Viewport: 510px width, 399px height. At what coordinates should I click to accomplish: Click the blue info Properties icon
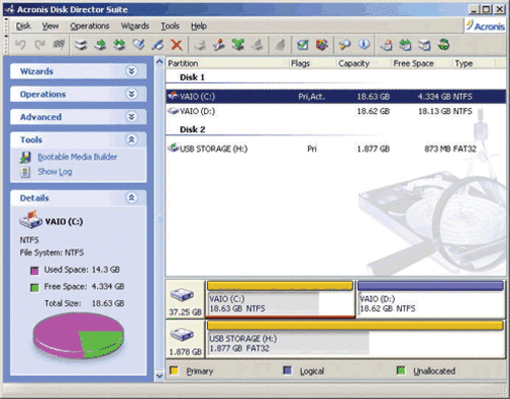click(x=364, y=45)
